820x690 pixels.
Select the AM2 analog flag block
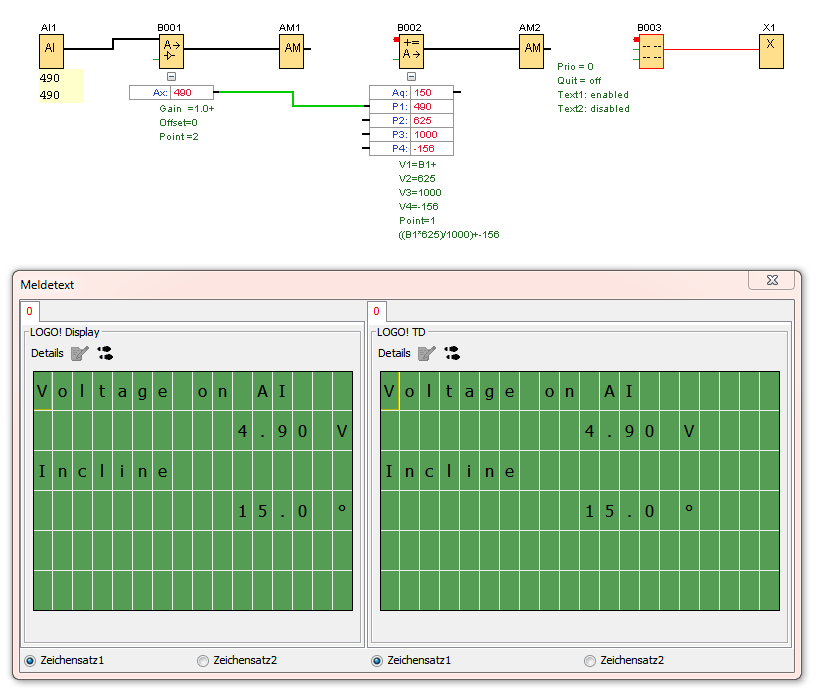(x=531, y=48)
